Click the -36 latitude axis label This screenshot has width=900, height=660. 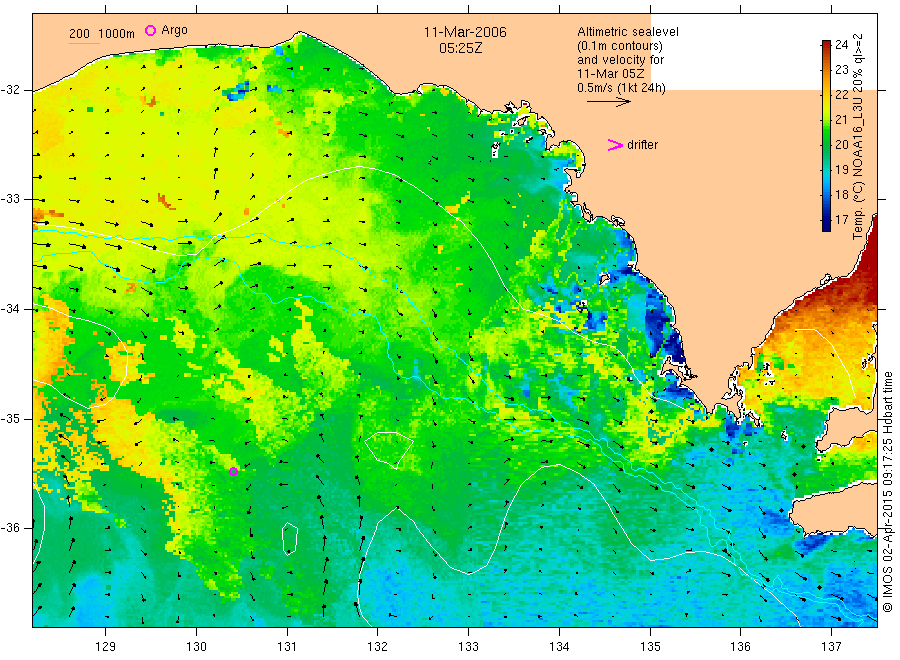point(10,527)
